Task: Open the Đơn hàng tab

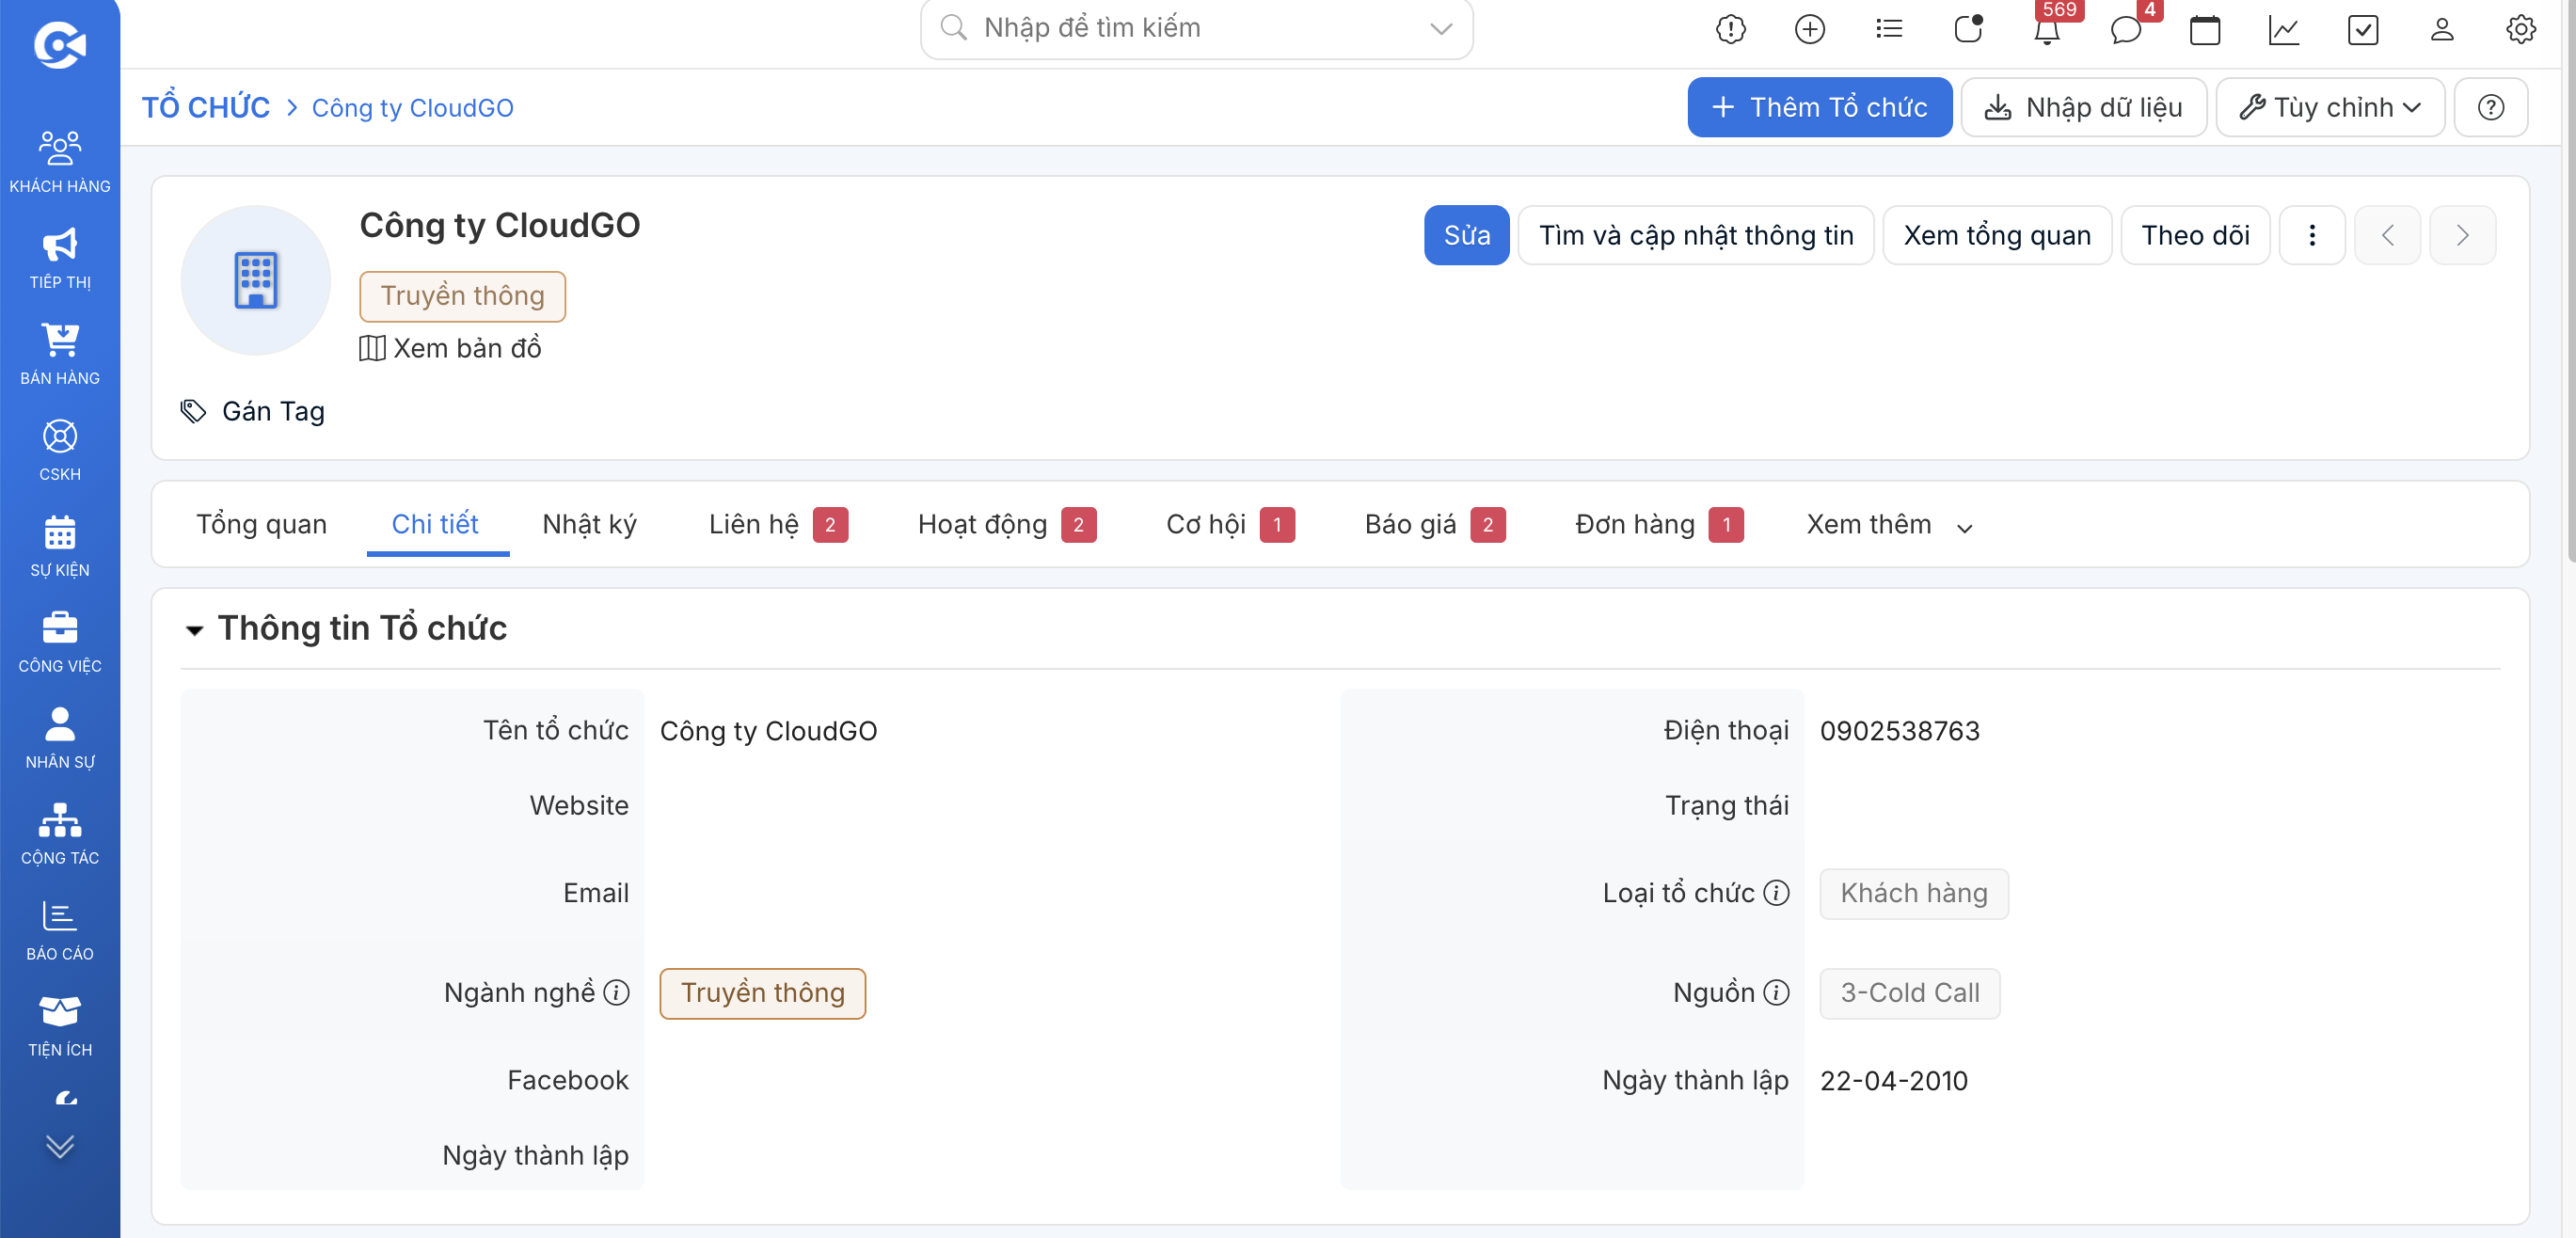Action: click(1659, 524)
